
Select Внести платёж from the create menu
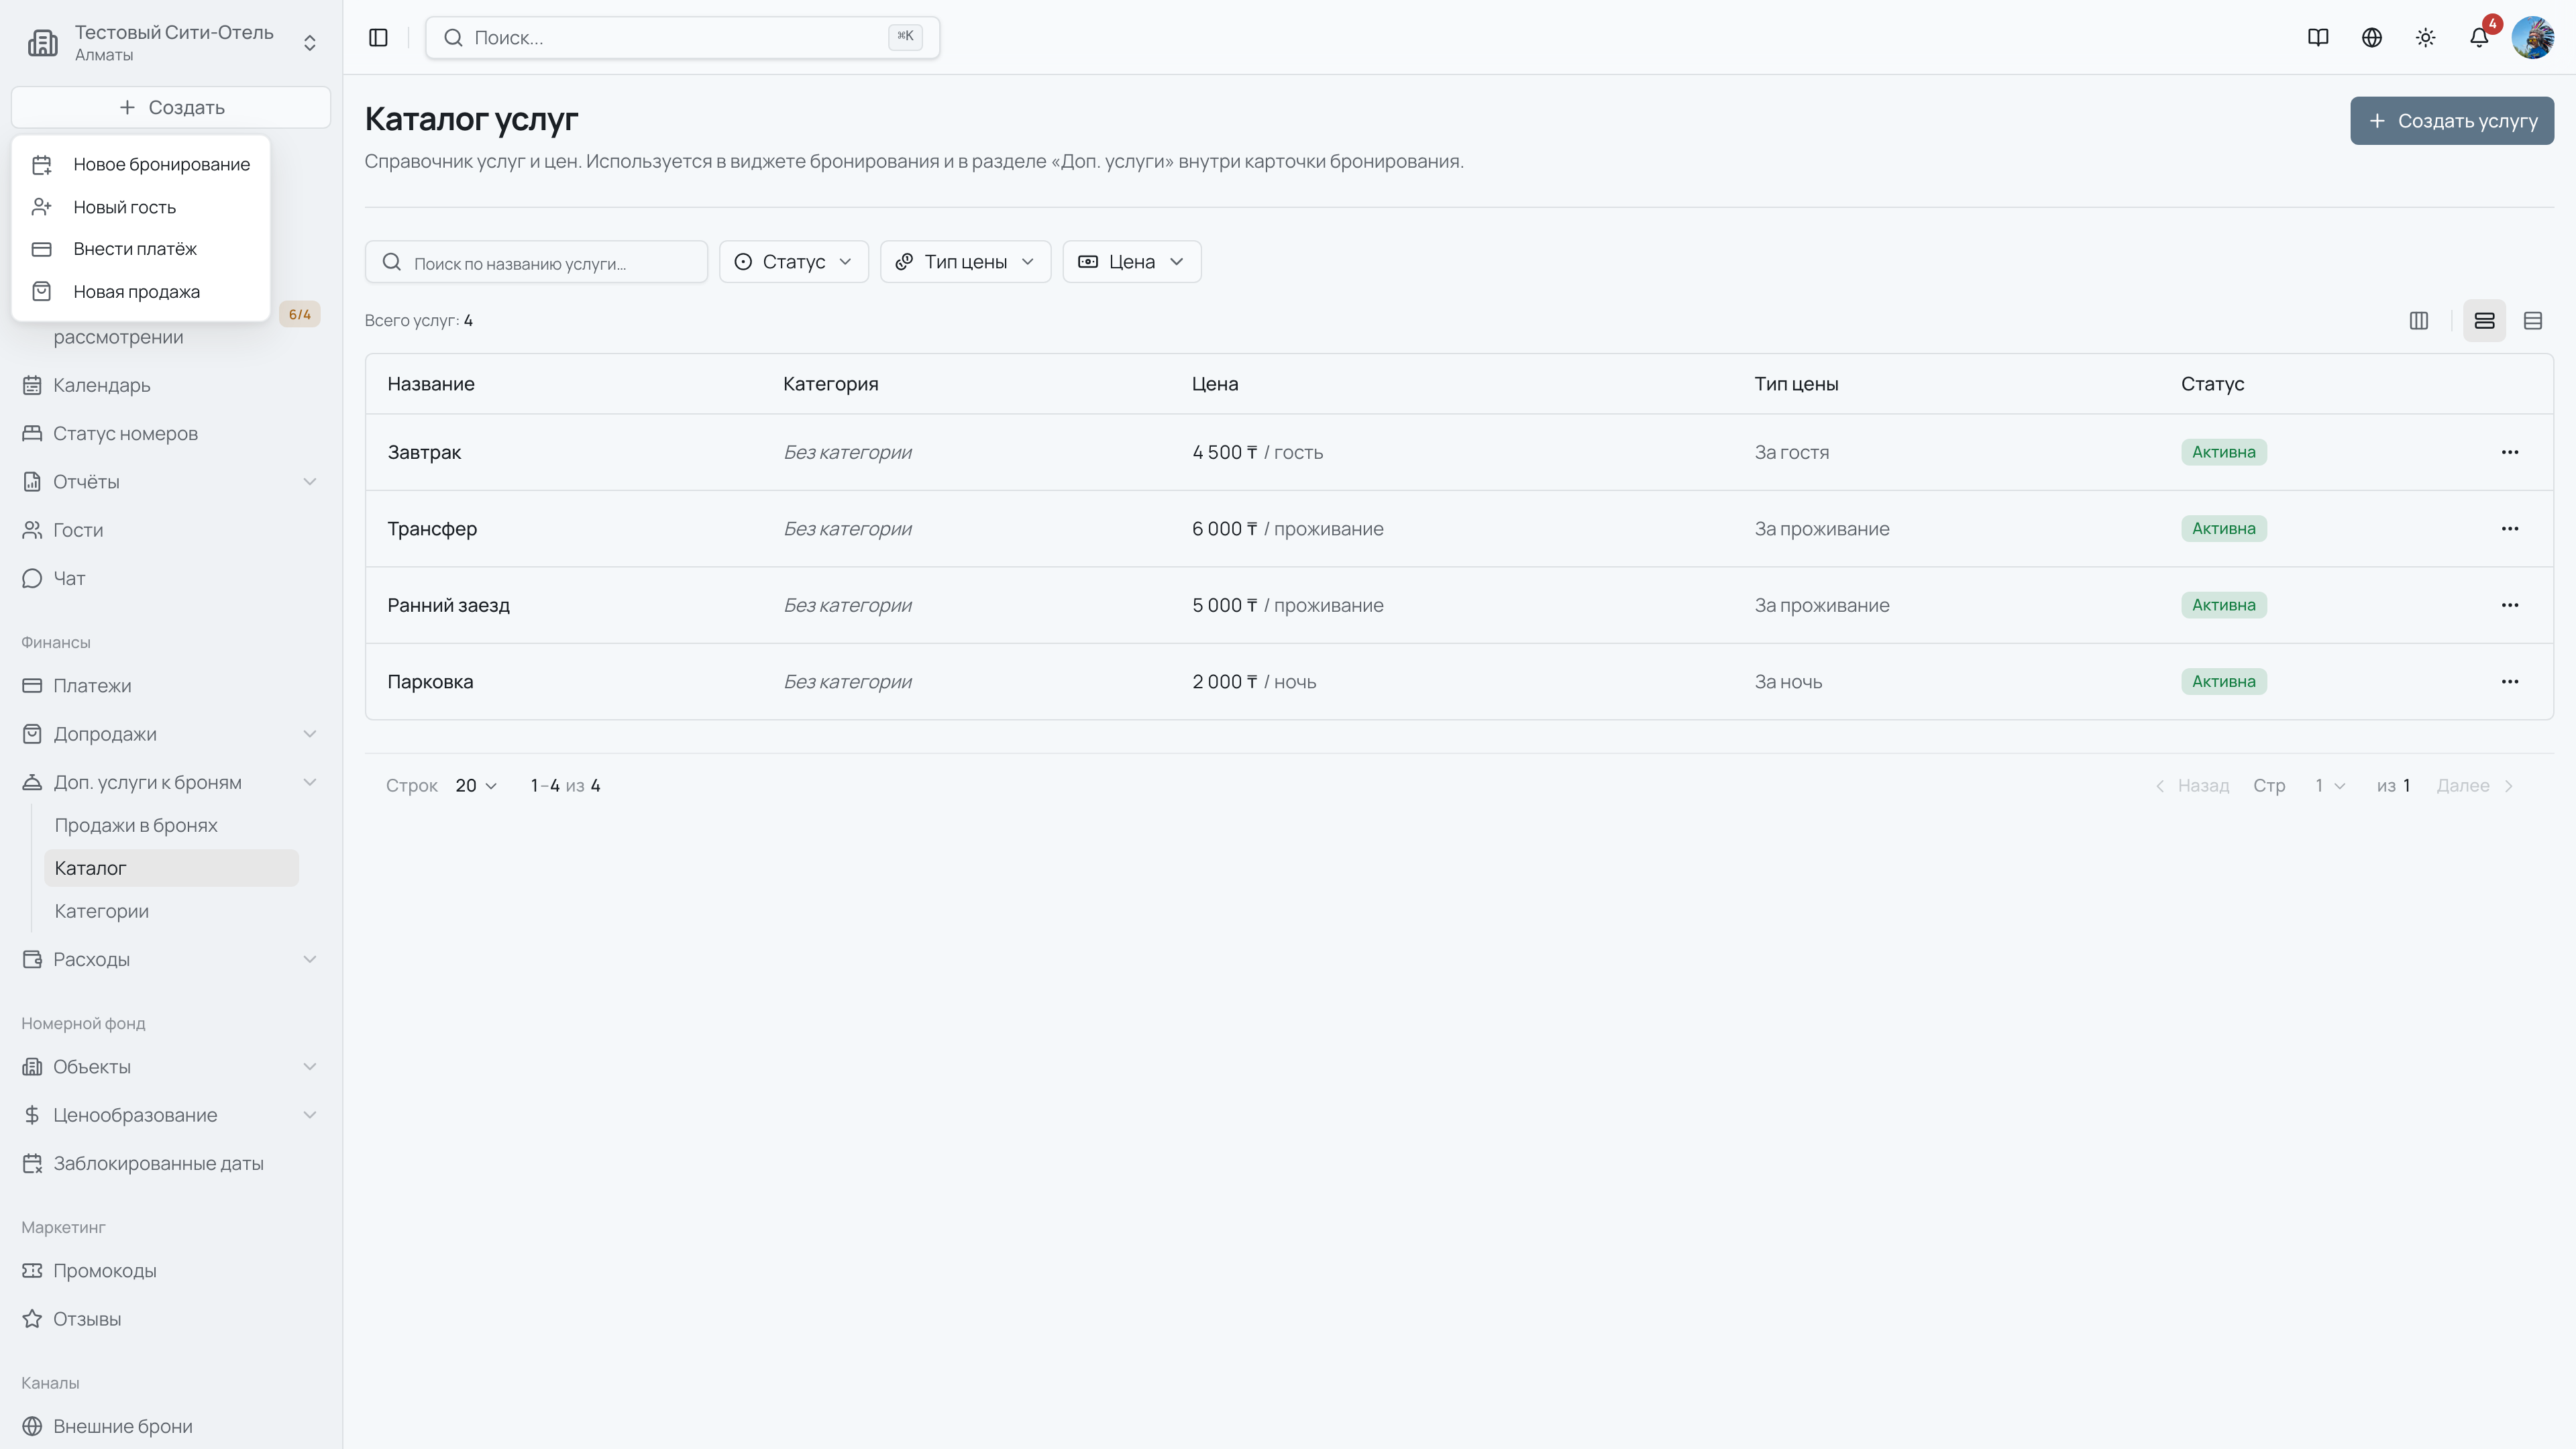(x=141, y=249)
